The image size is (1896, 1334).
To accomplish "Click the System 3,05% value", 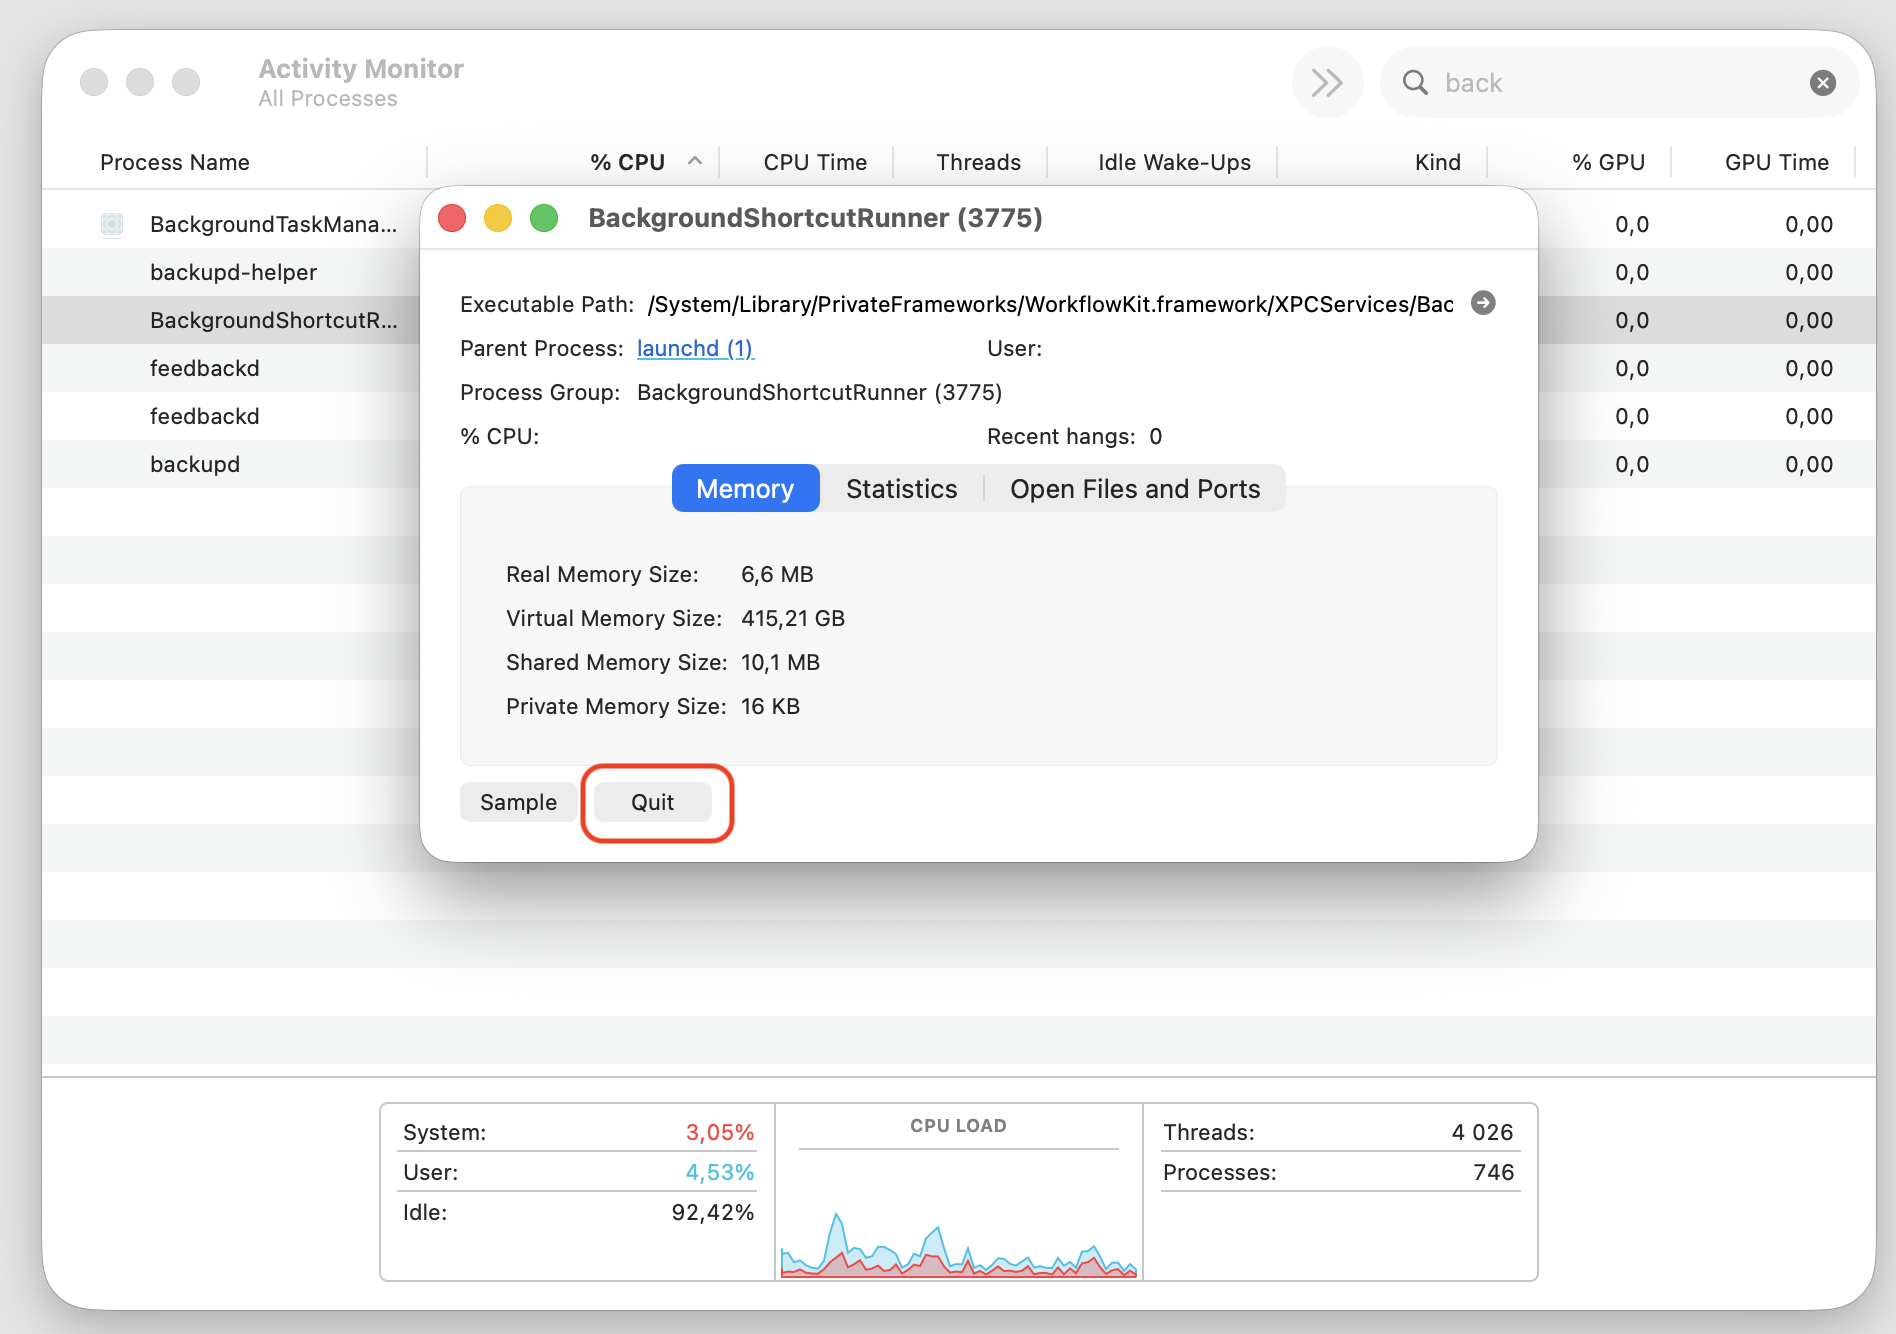I will click(x=720, y=1132).
